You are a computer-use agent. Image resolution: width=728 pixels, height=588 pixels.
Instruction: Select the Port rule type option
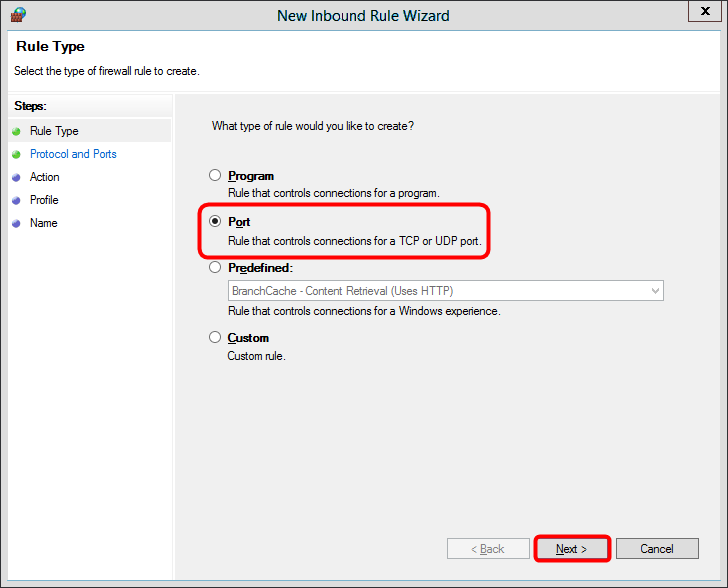point(215,222)
